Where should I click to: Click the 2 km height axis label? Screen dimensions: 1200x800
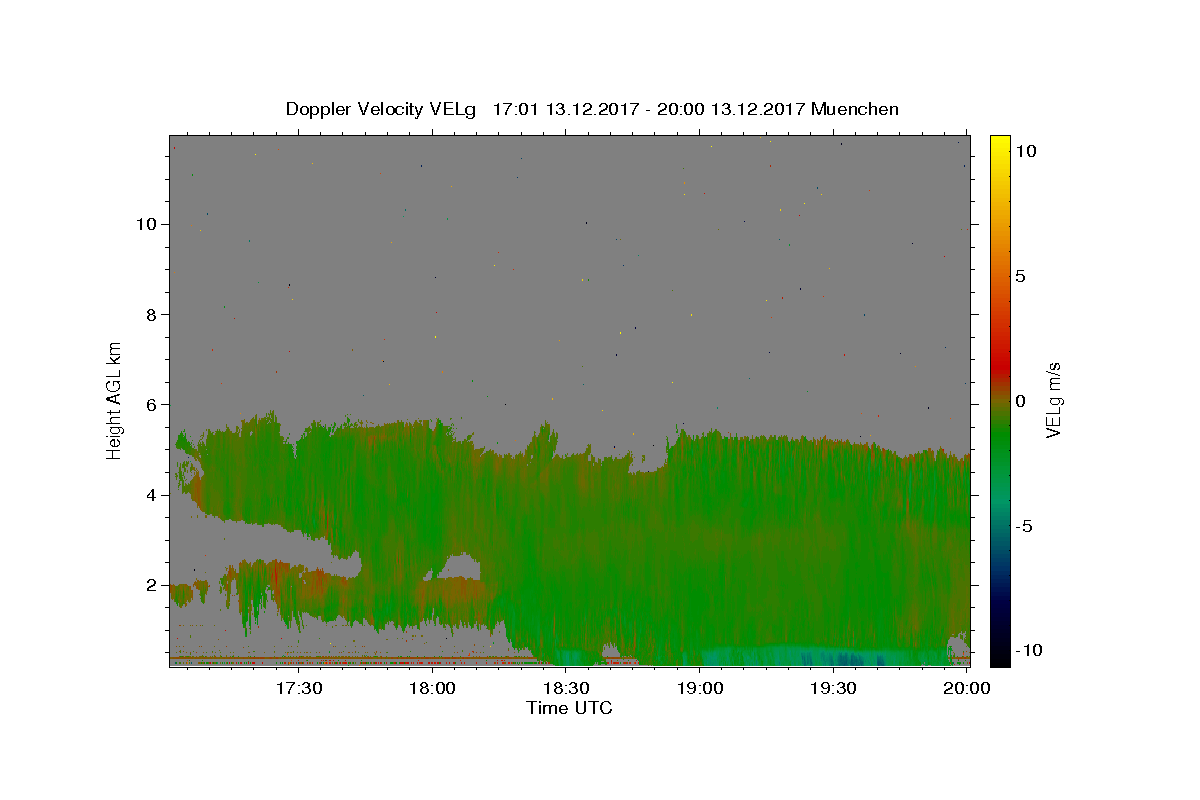pos(153,585)
